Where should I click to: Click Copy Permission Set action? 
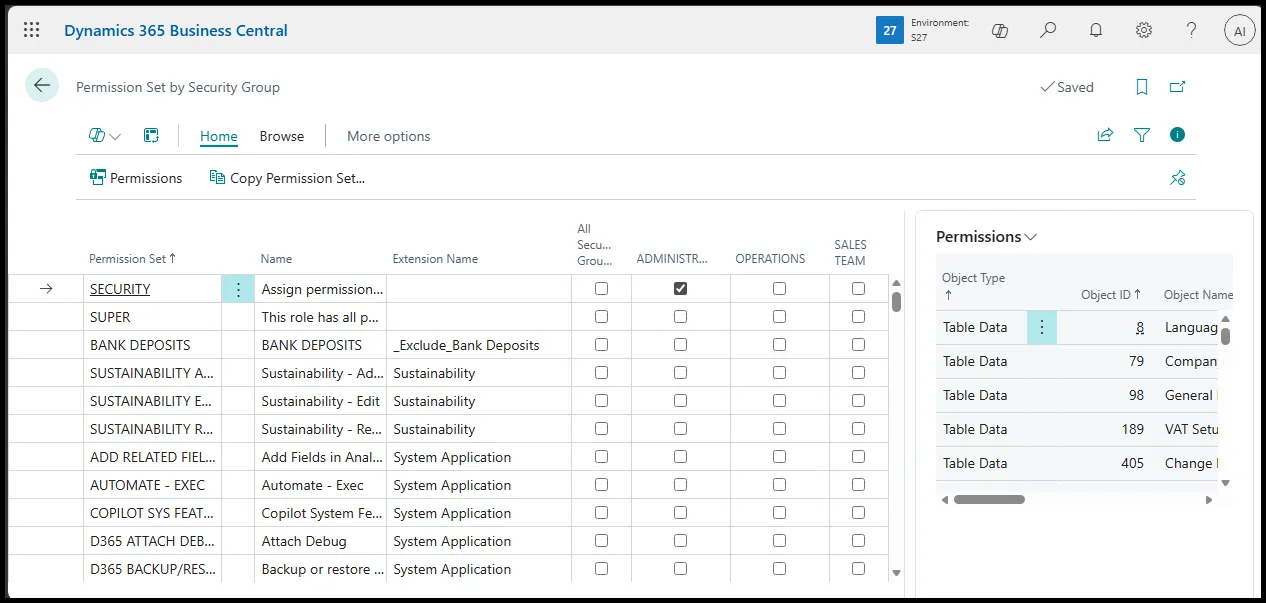(287, 178)
